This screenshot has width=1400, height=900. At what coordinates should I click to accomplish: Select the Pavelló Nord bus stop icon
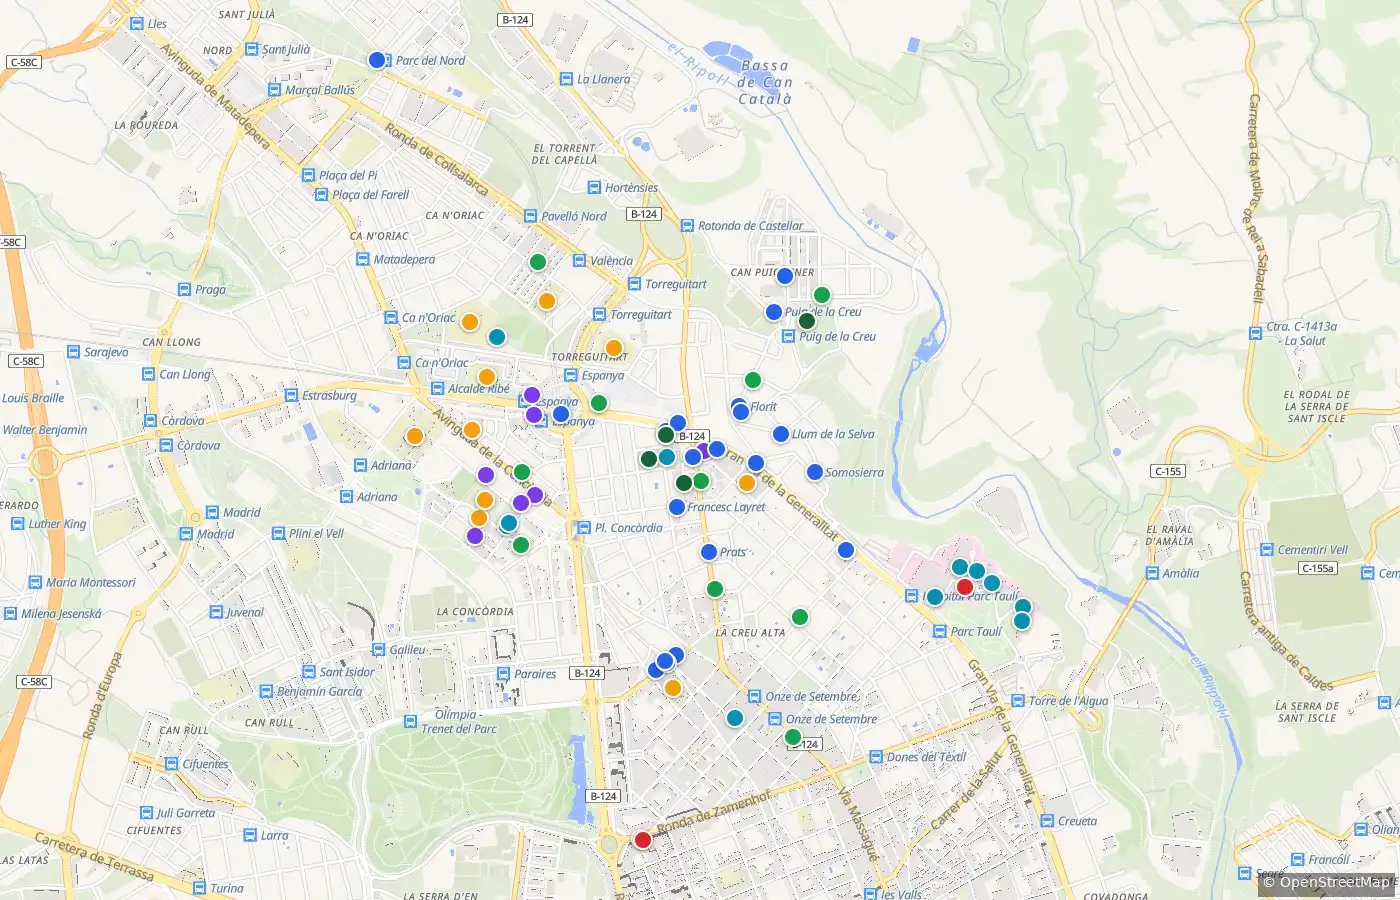point(530,216)
